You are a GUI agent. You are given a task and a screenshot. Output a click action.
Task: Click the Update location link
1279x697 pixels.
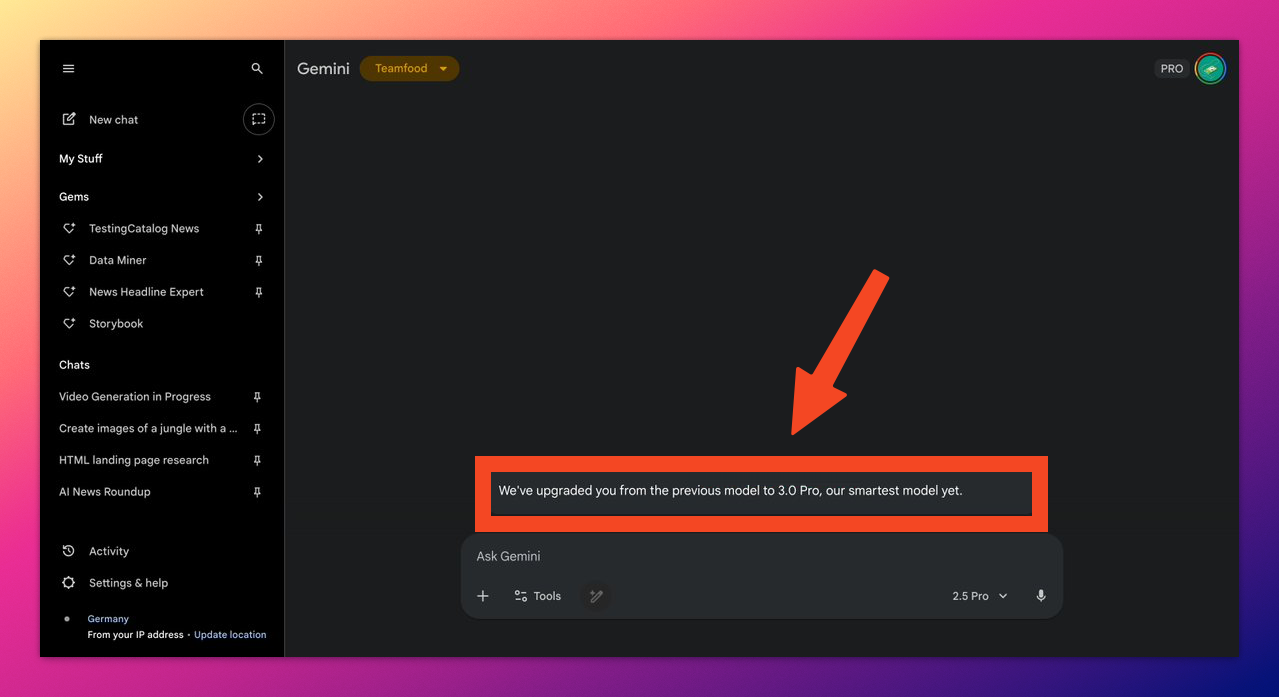(x=230, y=635)
